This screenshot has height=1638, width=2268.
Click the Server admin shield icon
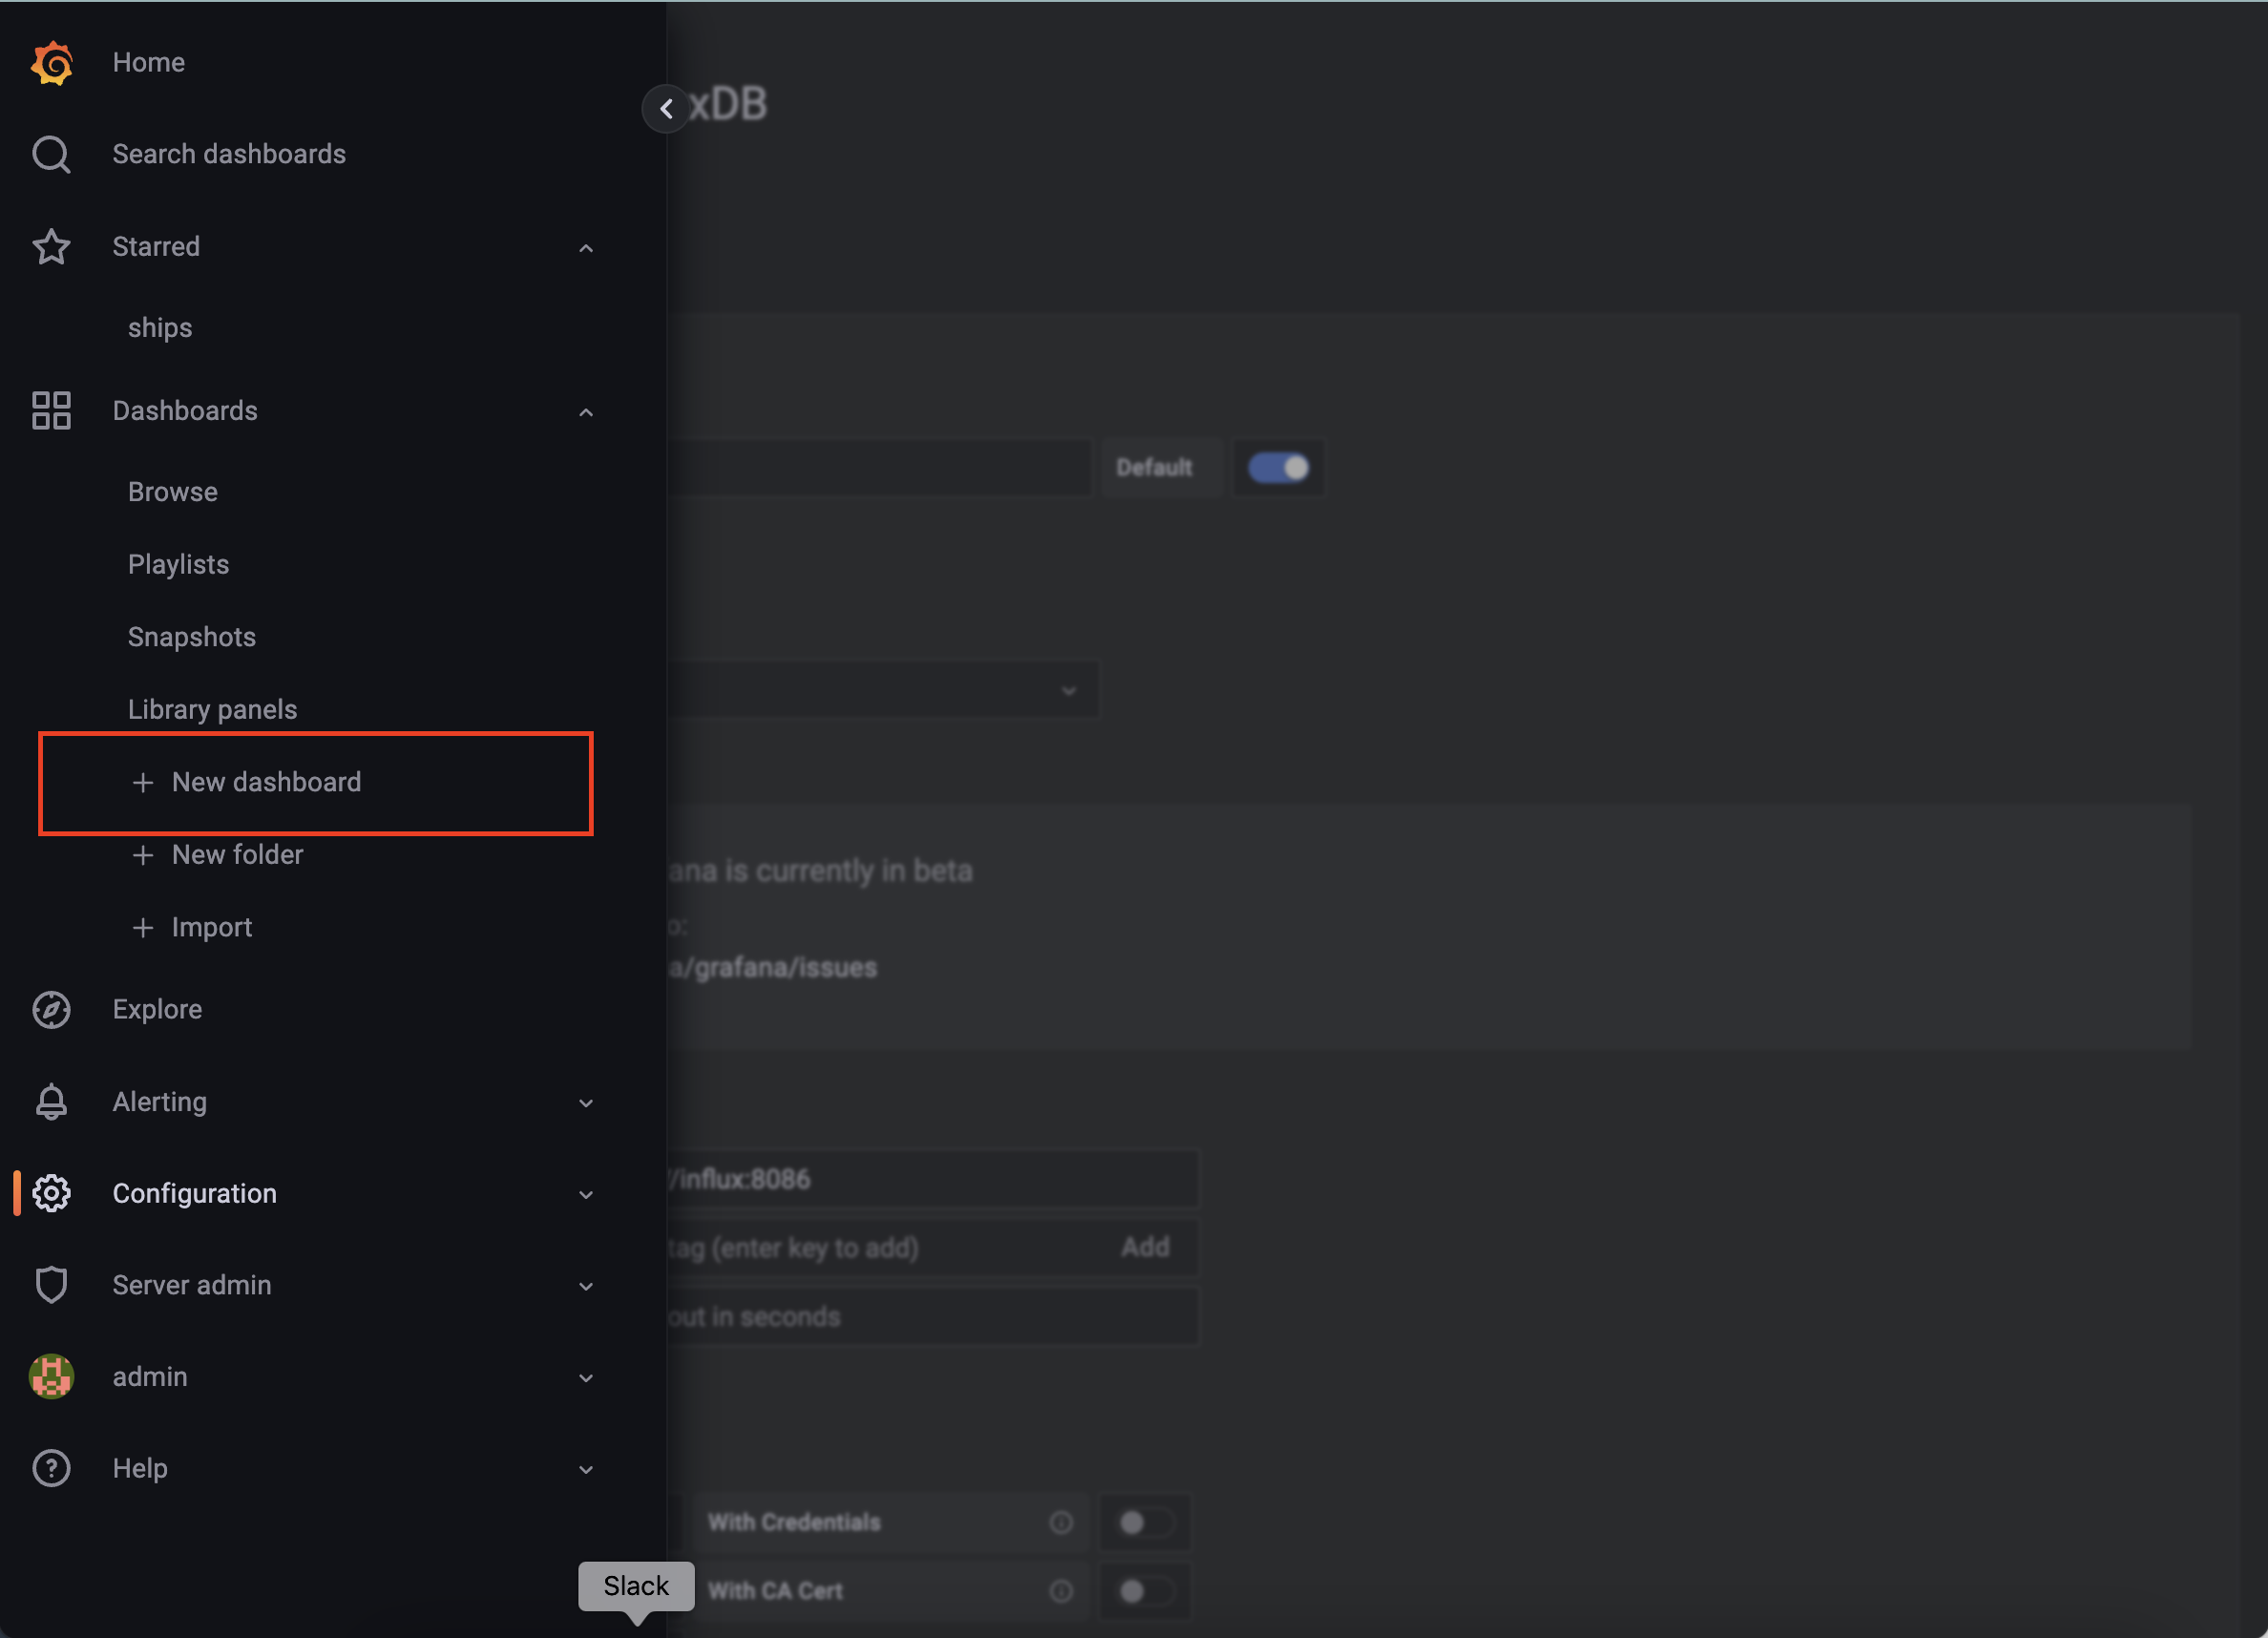tap(51, 1285)
